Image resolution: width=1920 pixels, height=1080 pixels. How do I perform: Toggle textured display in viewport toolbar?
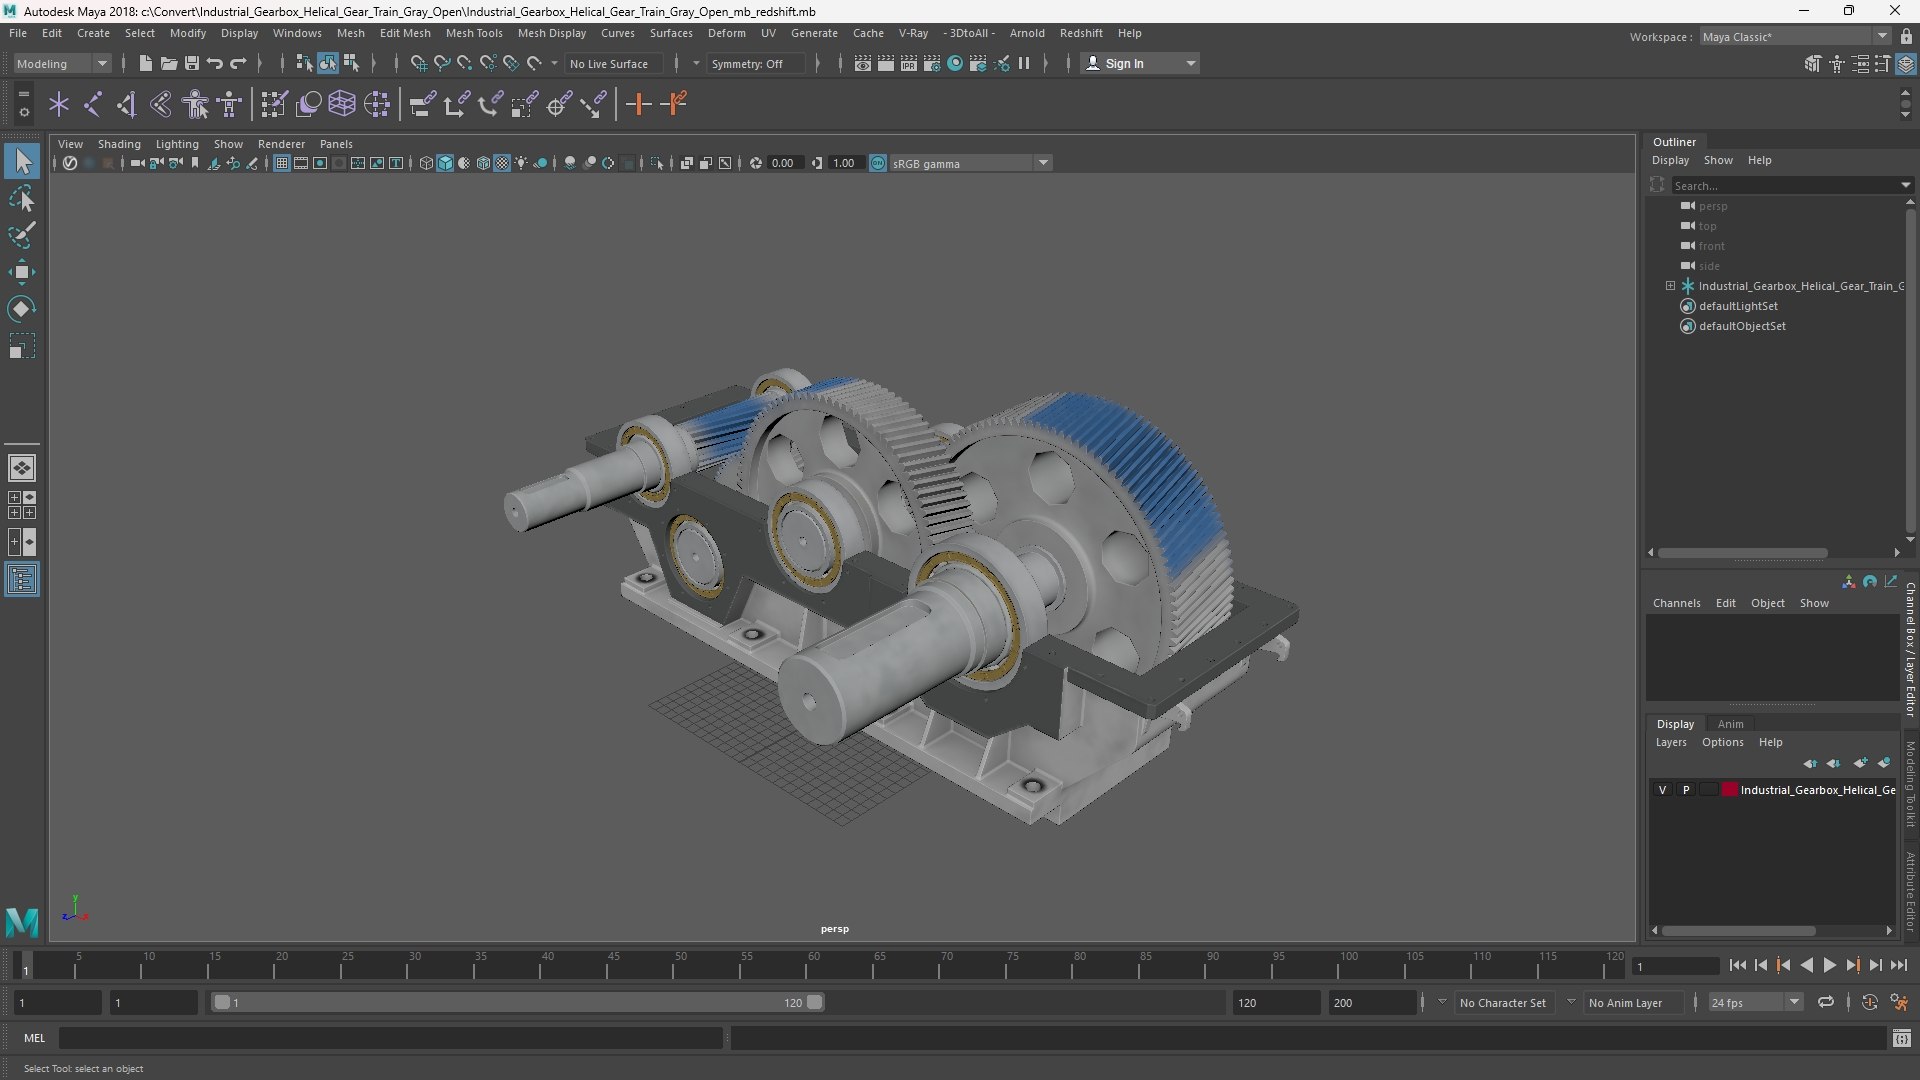click(502, 163)
